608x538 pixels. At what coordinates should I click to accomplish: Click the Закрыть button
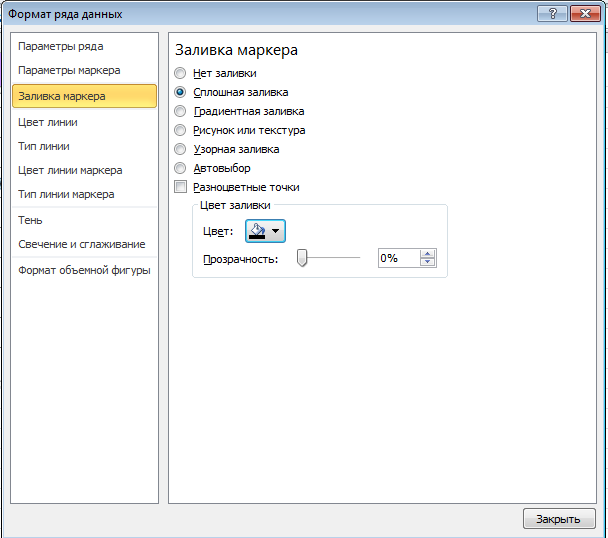pos(559,519)
